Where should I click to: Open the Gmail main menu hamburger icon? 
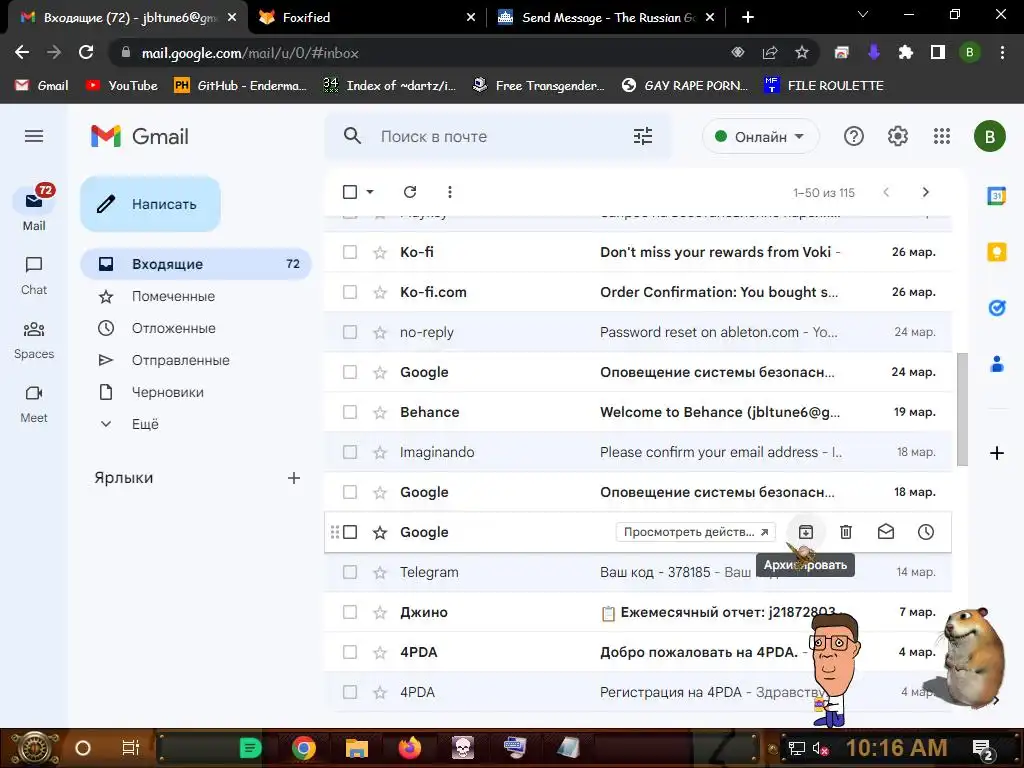click(x=34, y=136)
